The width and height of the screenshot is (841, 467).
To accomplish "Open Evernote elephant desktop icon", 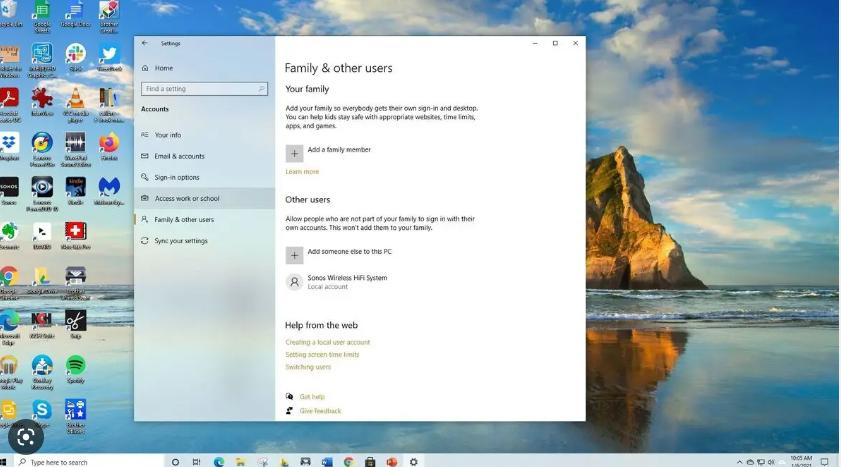I will pyautogui.click(x=9, y=236).
